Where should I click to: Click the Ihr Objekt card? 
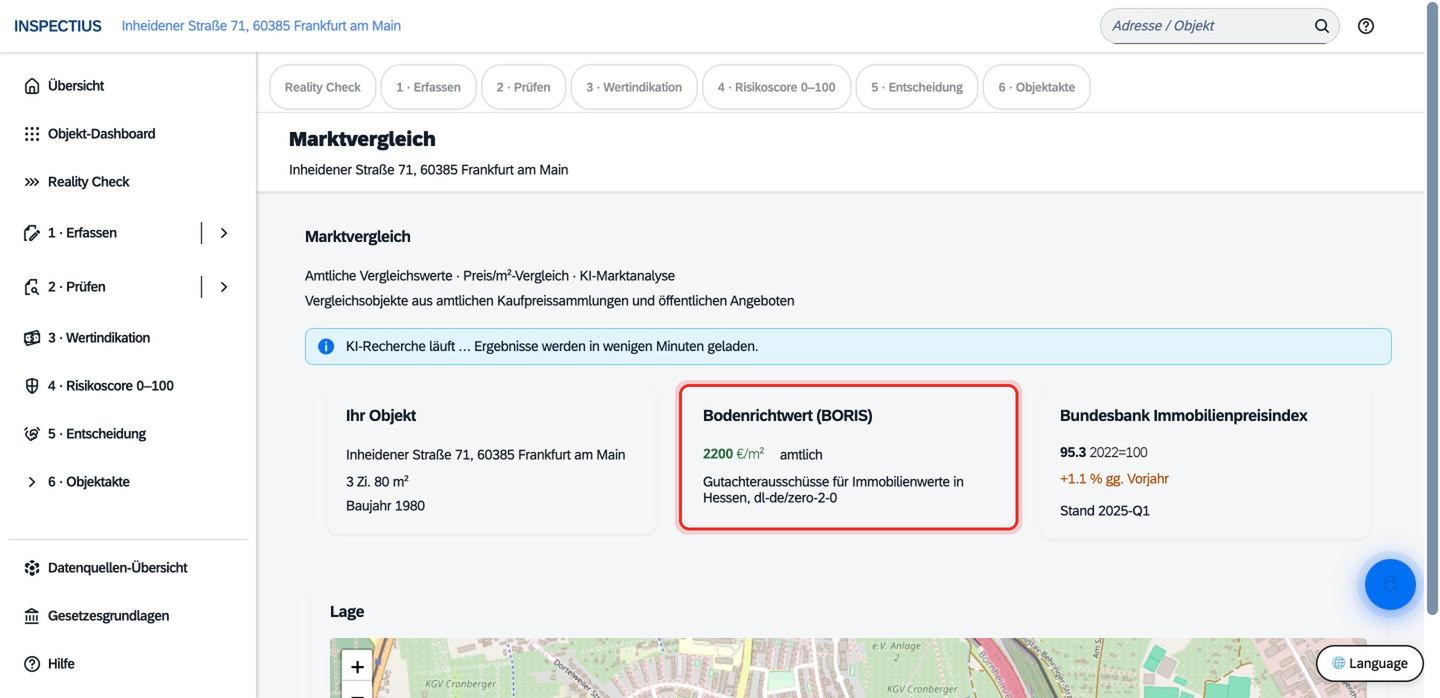point(491,460)
